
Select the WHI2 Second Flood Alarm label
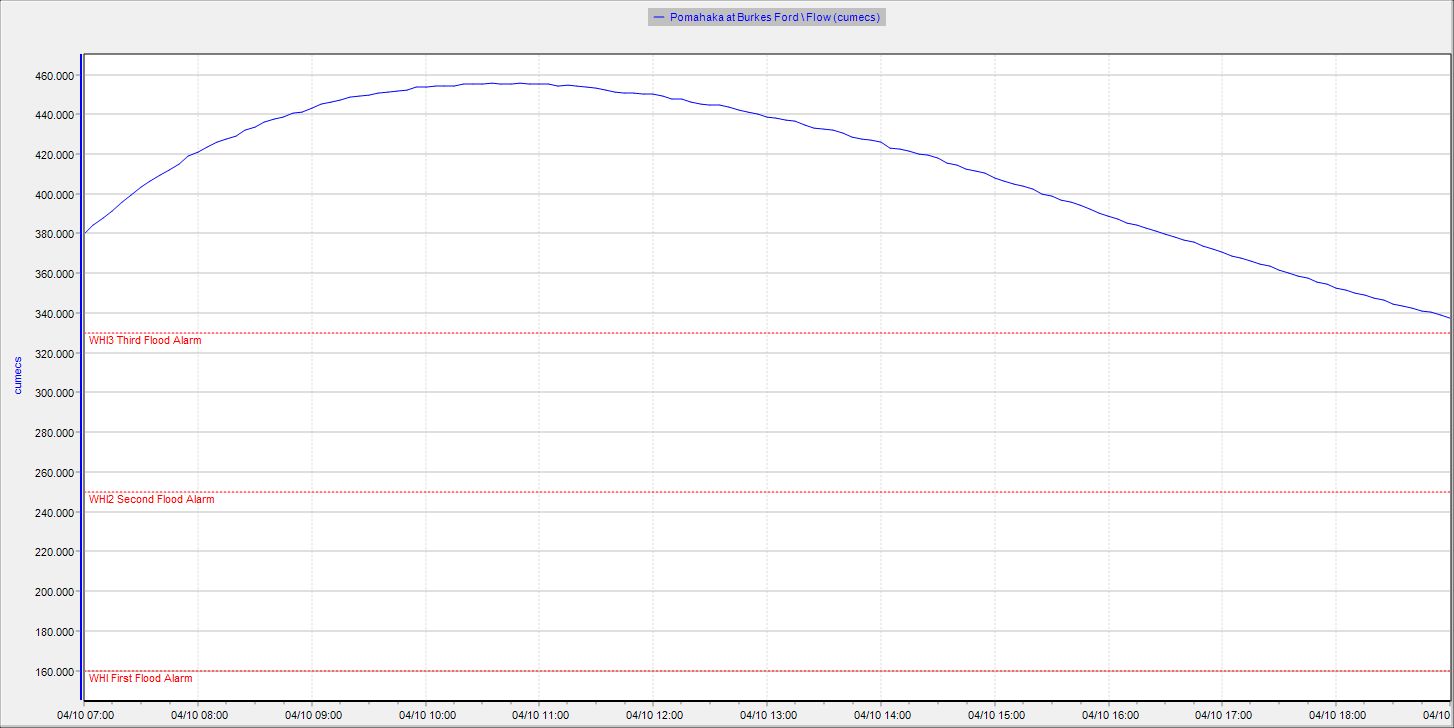(x=151, y=499)
